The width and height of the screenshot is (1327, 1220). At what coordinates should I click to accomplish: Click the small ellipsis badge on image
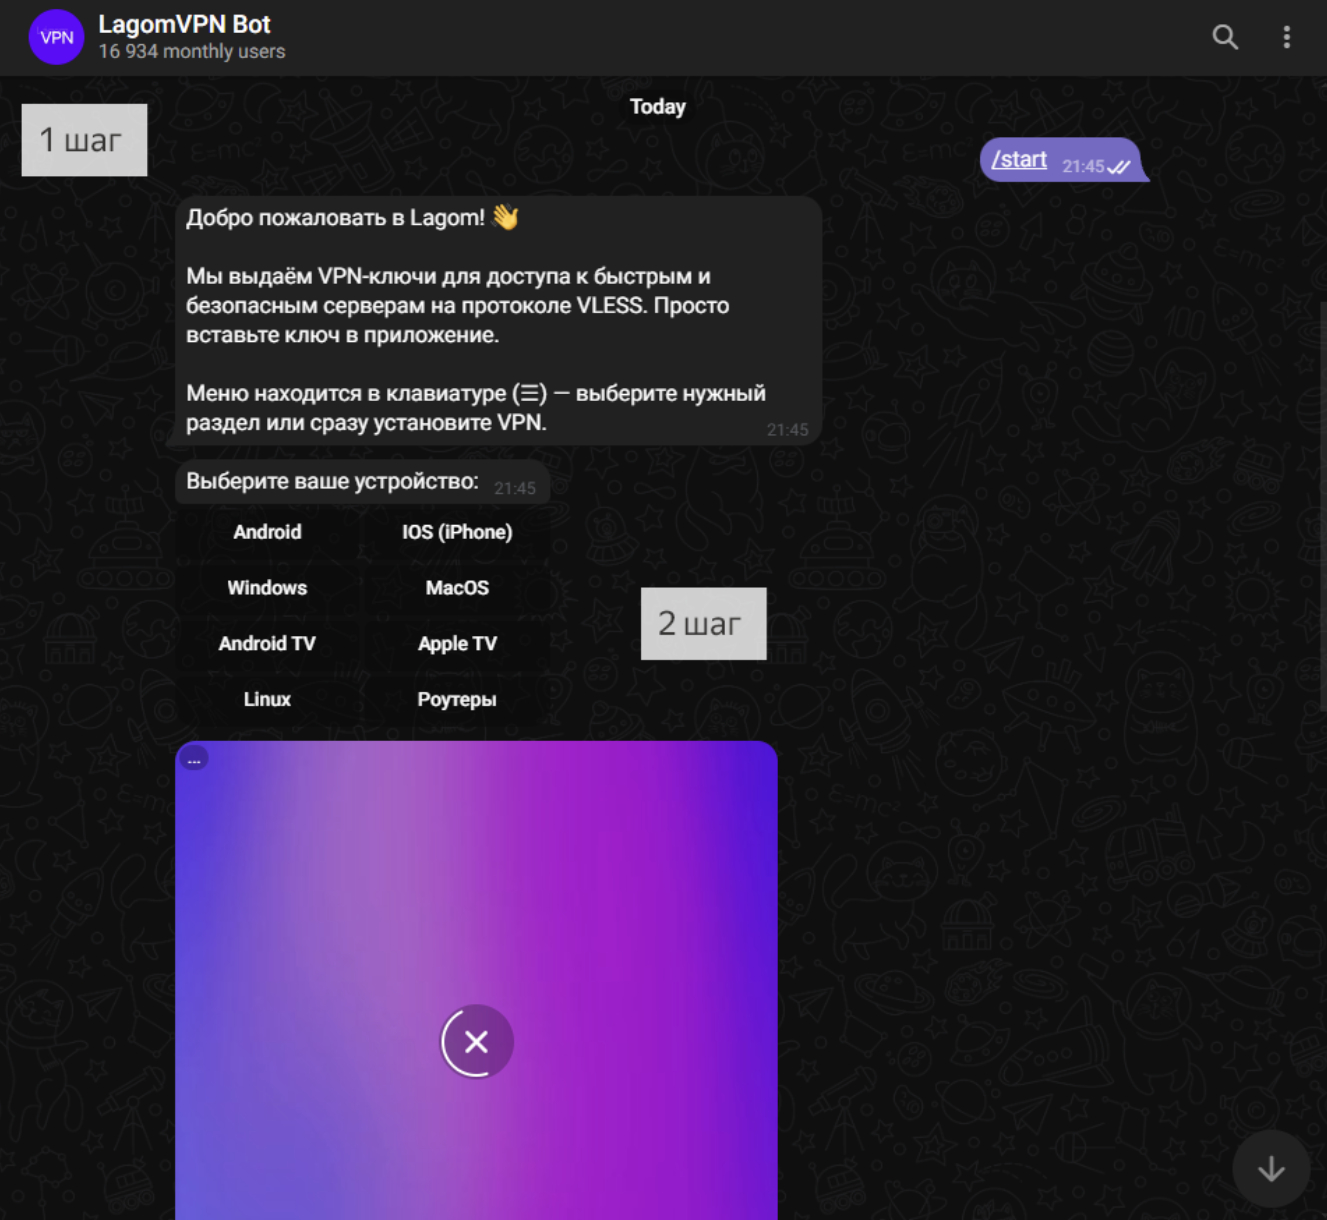(194, 760)
